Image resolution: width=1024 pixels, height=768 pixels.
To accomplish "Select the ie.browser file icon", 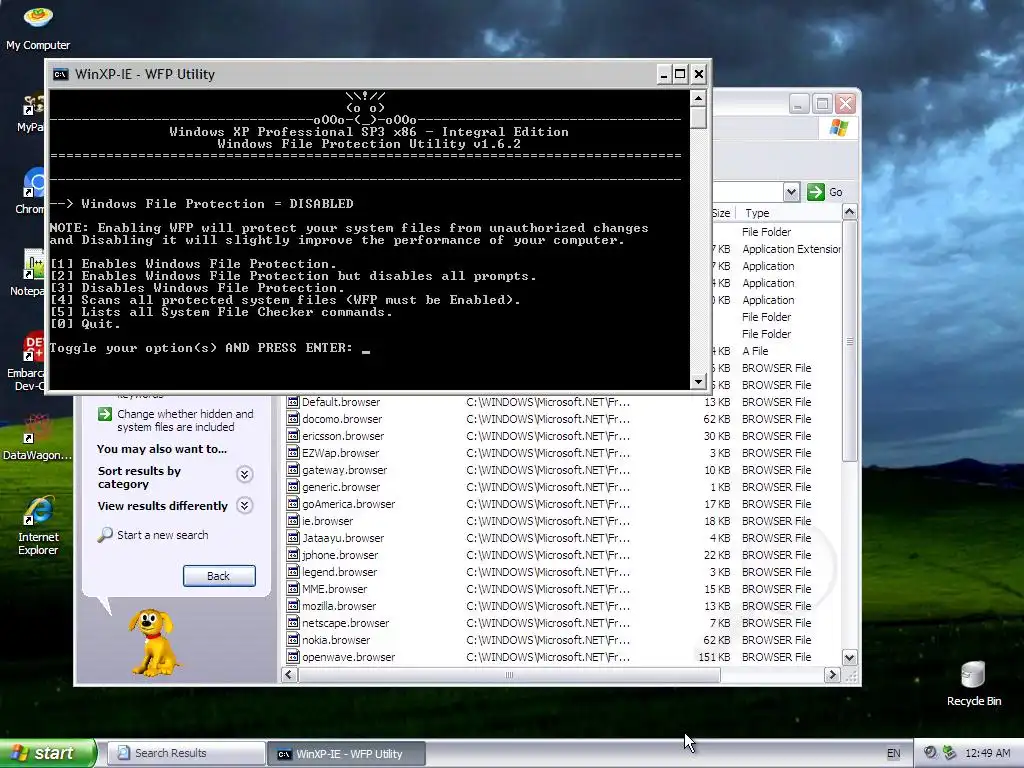I will tap(293, 521).
